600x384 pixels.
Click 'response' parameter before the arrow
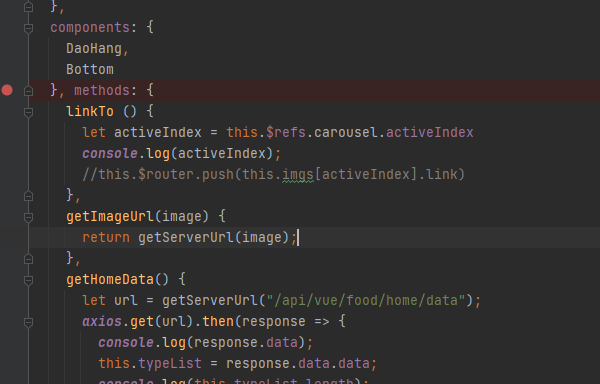click(274, 322)
